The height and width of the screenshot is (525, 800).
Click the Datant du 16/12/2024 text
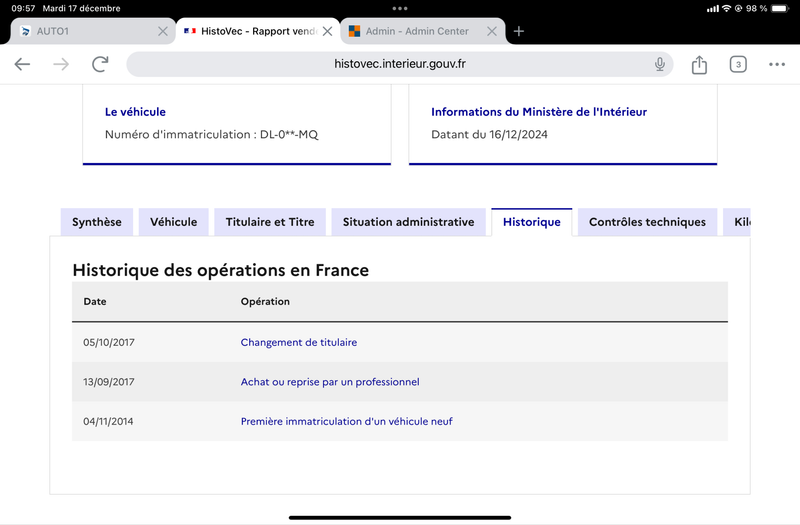coord(489,134)
